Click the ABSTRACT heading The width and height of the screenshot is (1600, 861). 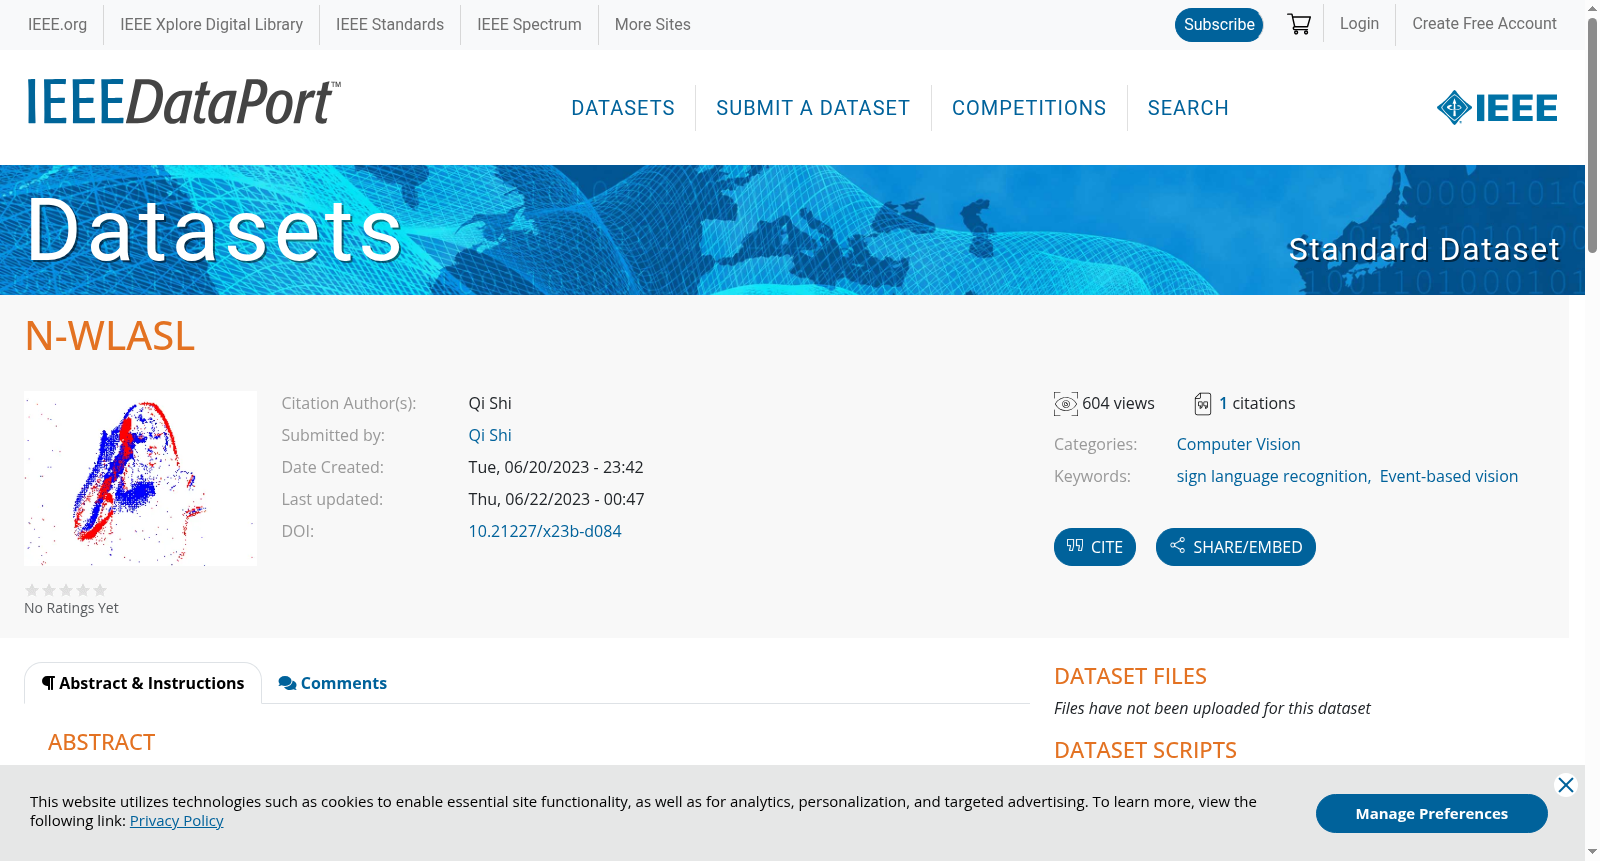point(101,742)
